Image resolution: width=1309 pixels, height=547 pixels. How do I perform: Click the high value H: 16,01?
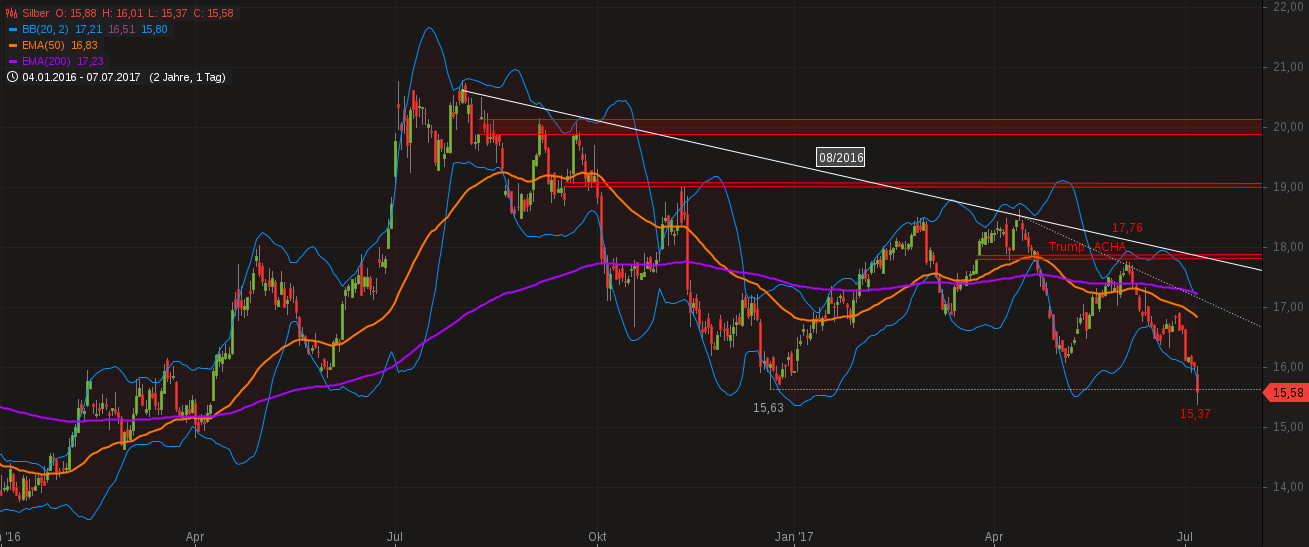click(122, 13)
